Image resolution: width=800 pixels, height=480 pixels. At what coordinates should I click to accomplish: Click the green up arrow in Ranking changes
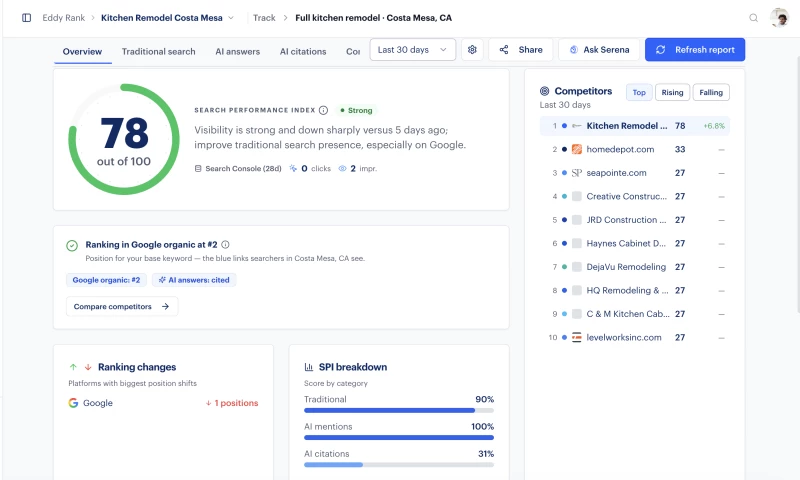point(73,367)
